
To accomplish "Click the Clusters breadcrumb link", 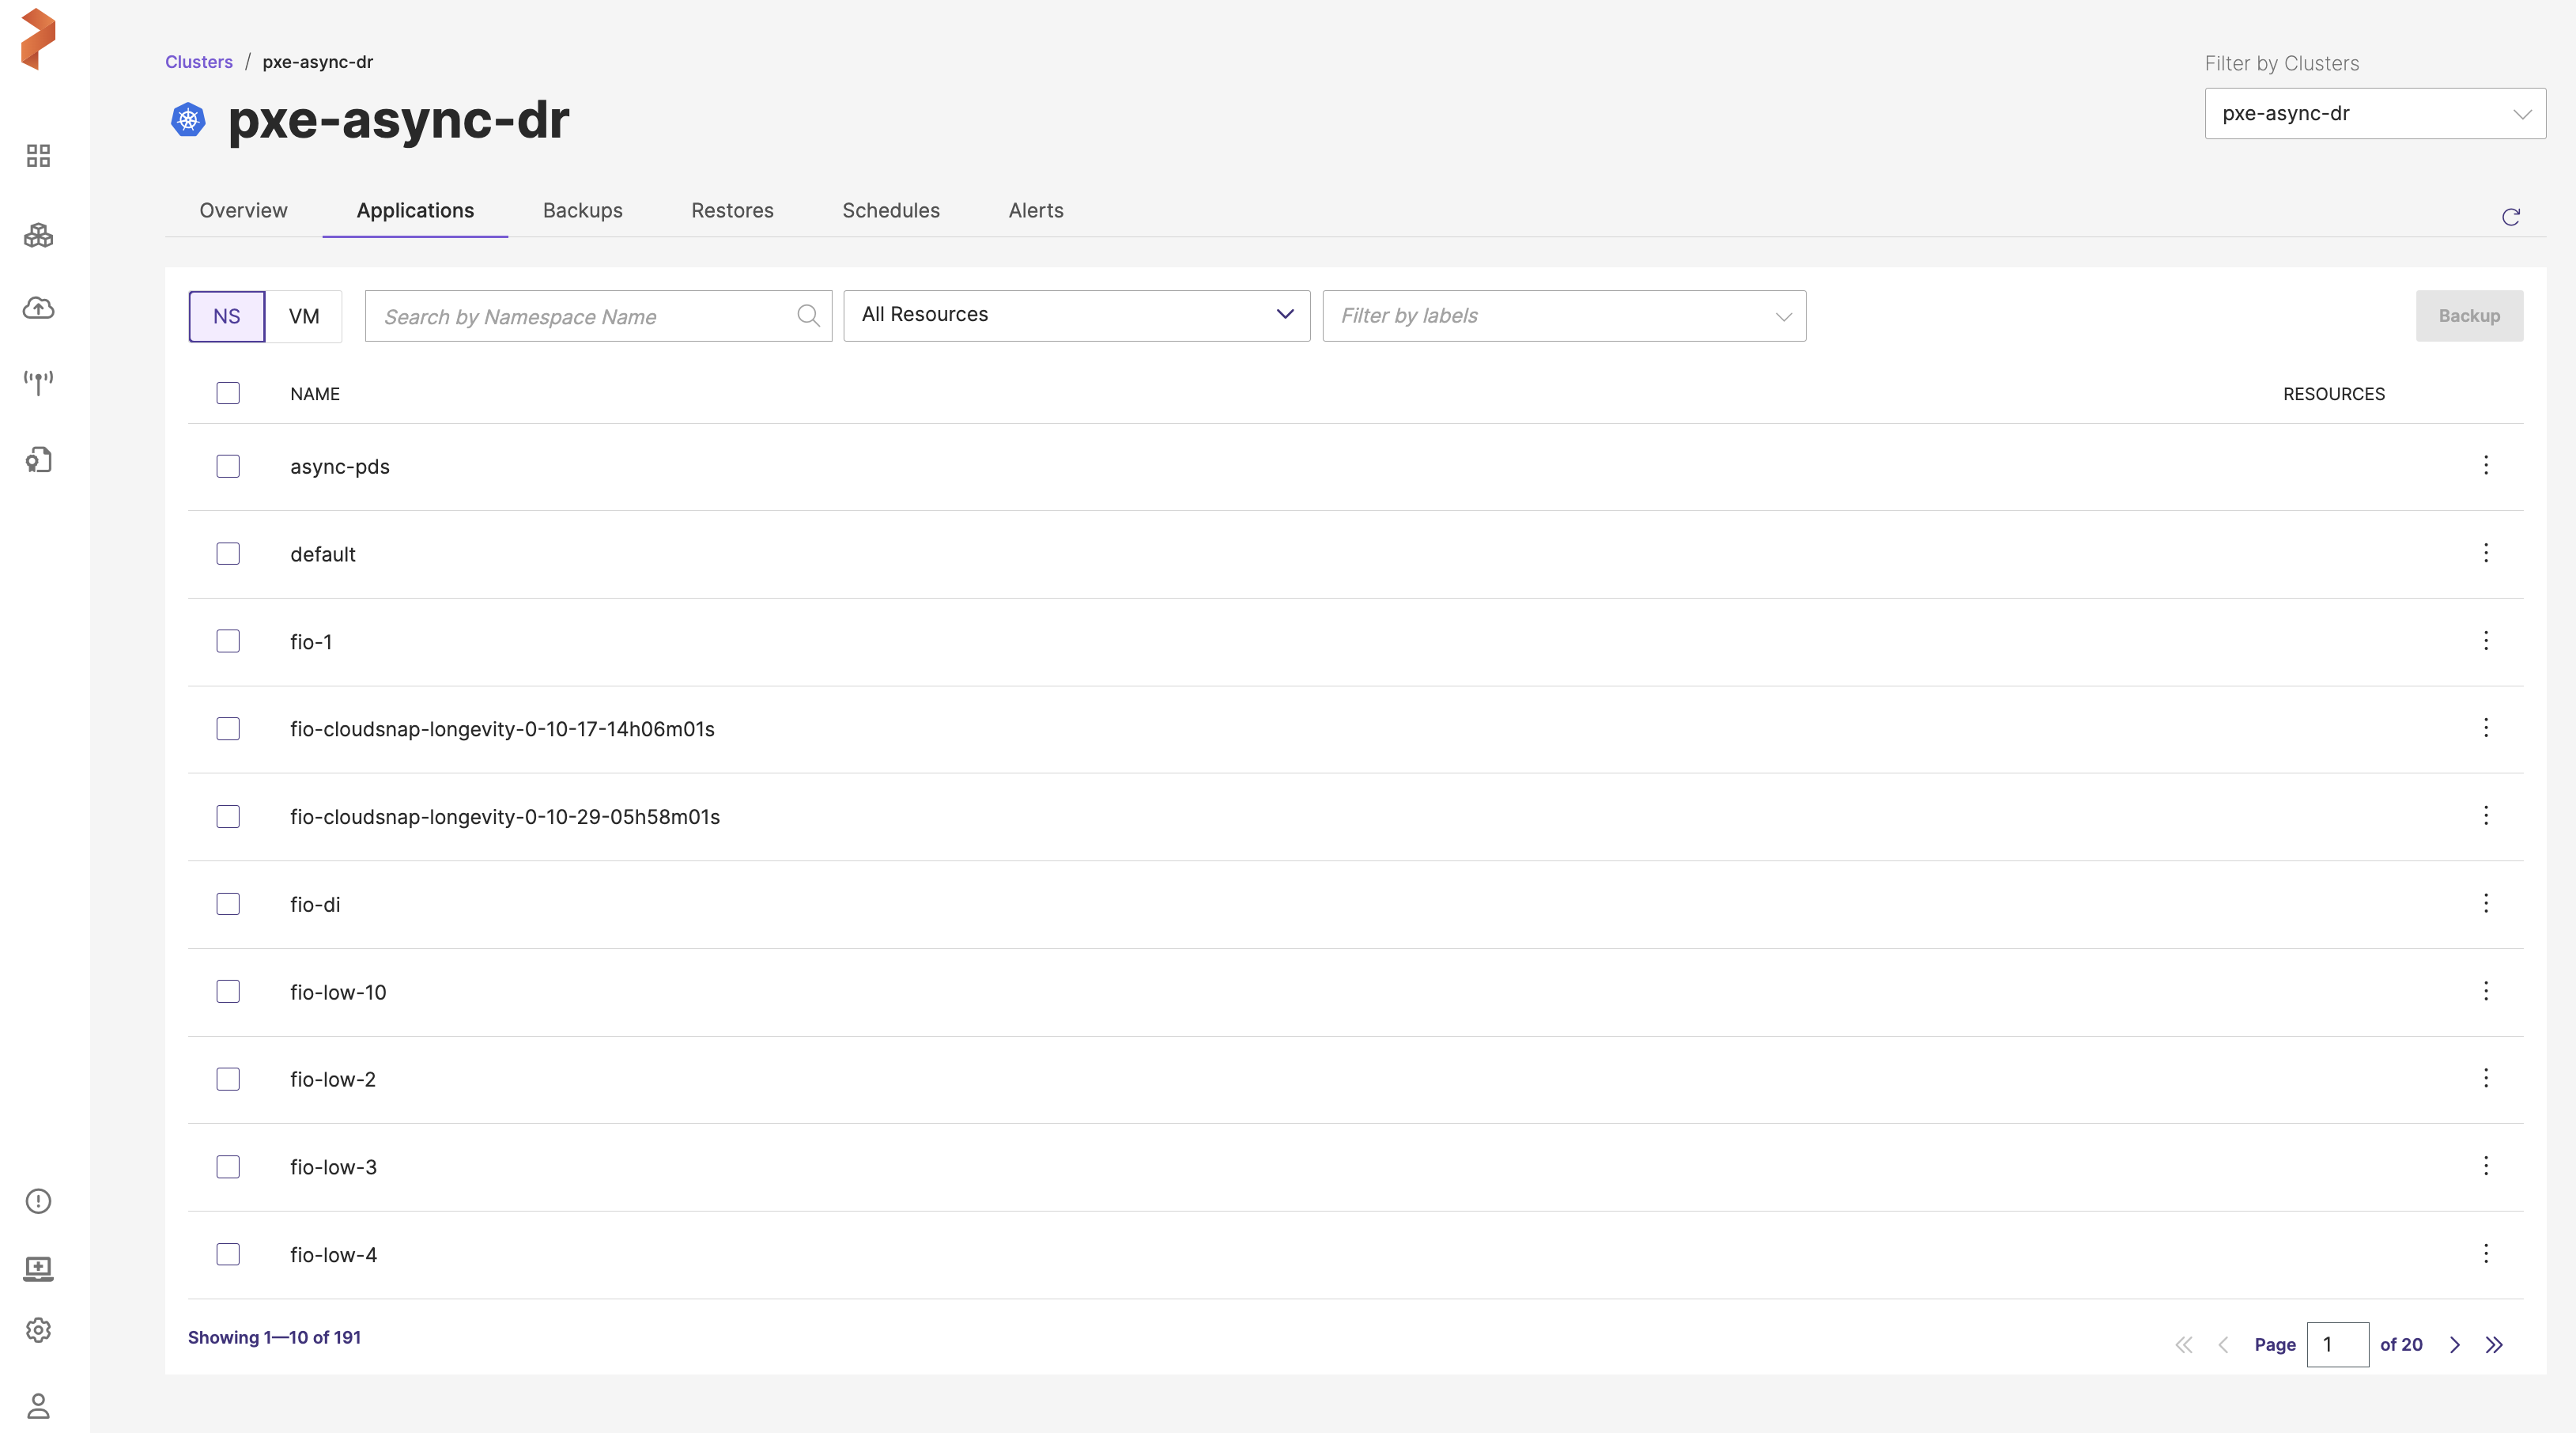I will click(198, 62).
